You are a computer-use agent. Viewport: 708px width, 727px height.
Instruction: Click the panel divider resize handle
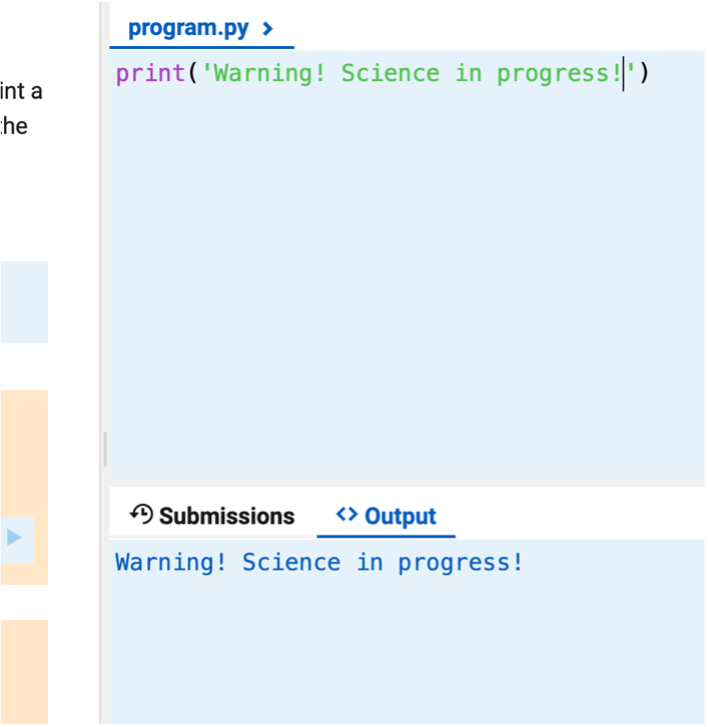(x=105, y=449)
